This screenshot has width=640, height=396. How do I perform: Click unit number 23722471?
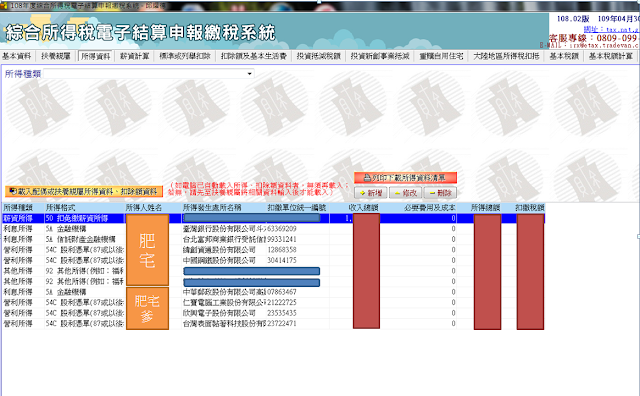pyautogui.click(x=282, y=324)
